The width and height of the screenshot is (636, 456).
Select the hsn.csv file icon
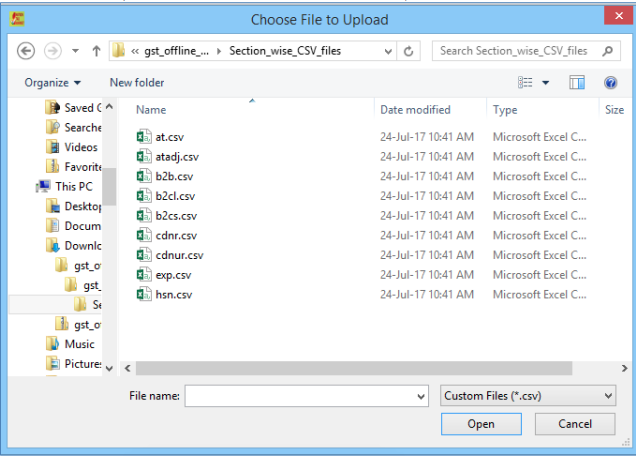[144, 294]
